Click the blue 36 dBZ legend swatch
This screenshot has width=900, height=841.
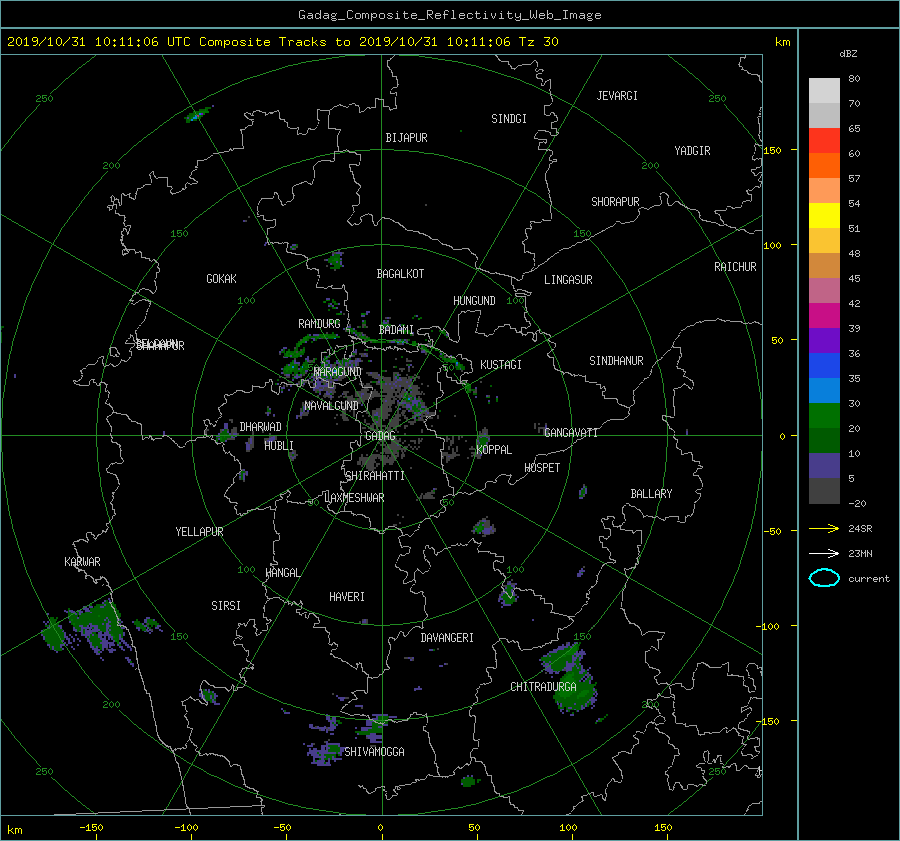point(824,366)
